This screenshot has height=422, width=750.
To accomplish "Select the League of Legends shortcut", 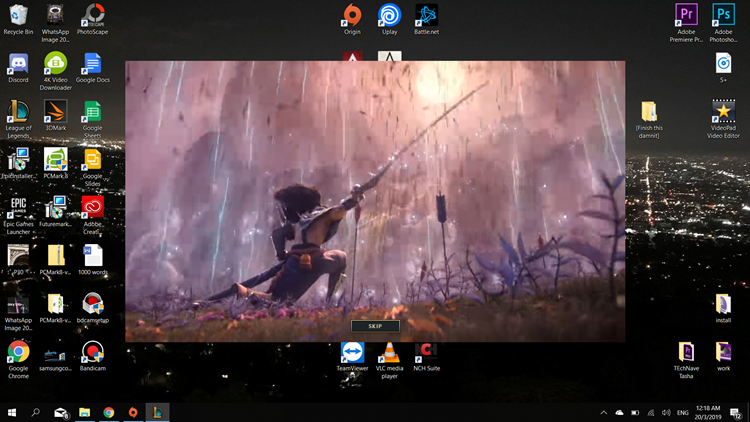I will [18, 119].
